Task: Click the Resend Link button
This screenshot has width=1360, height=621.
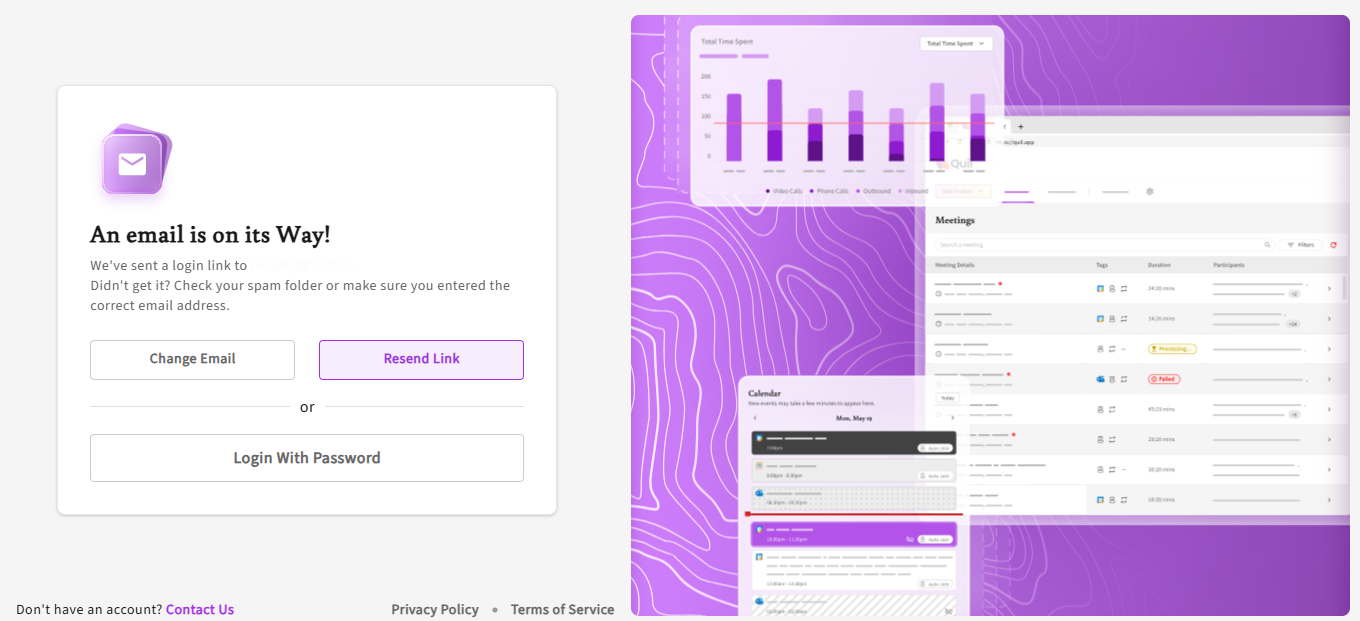Action: [x=421, y=359]
